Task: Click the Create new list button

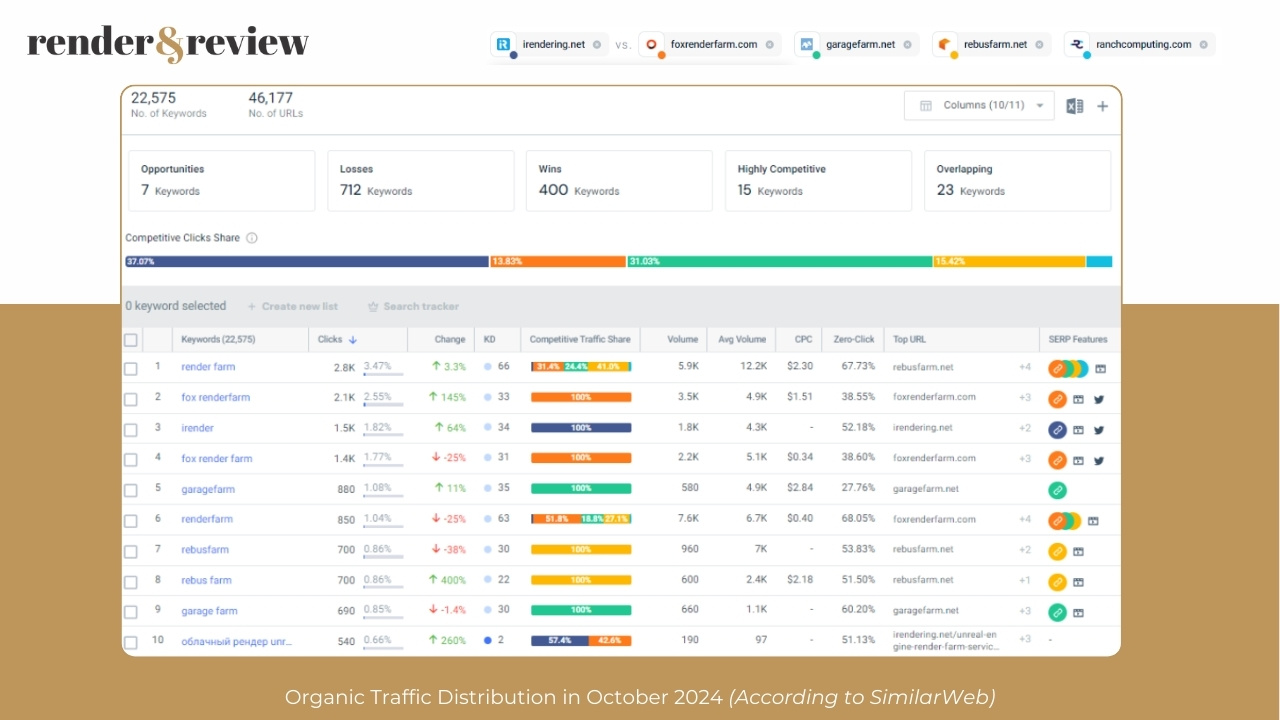Action: (293, 307)
